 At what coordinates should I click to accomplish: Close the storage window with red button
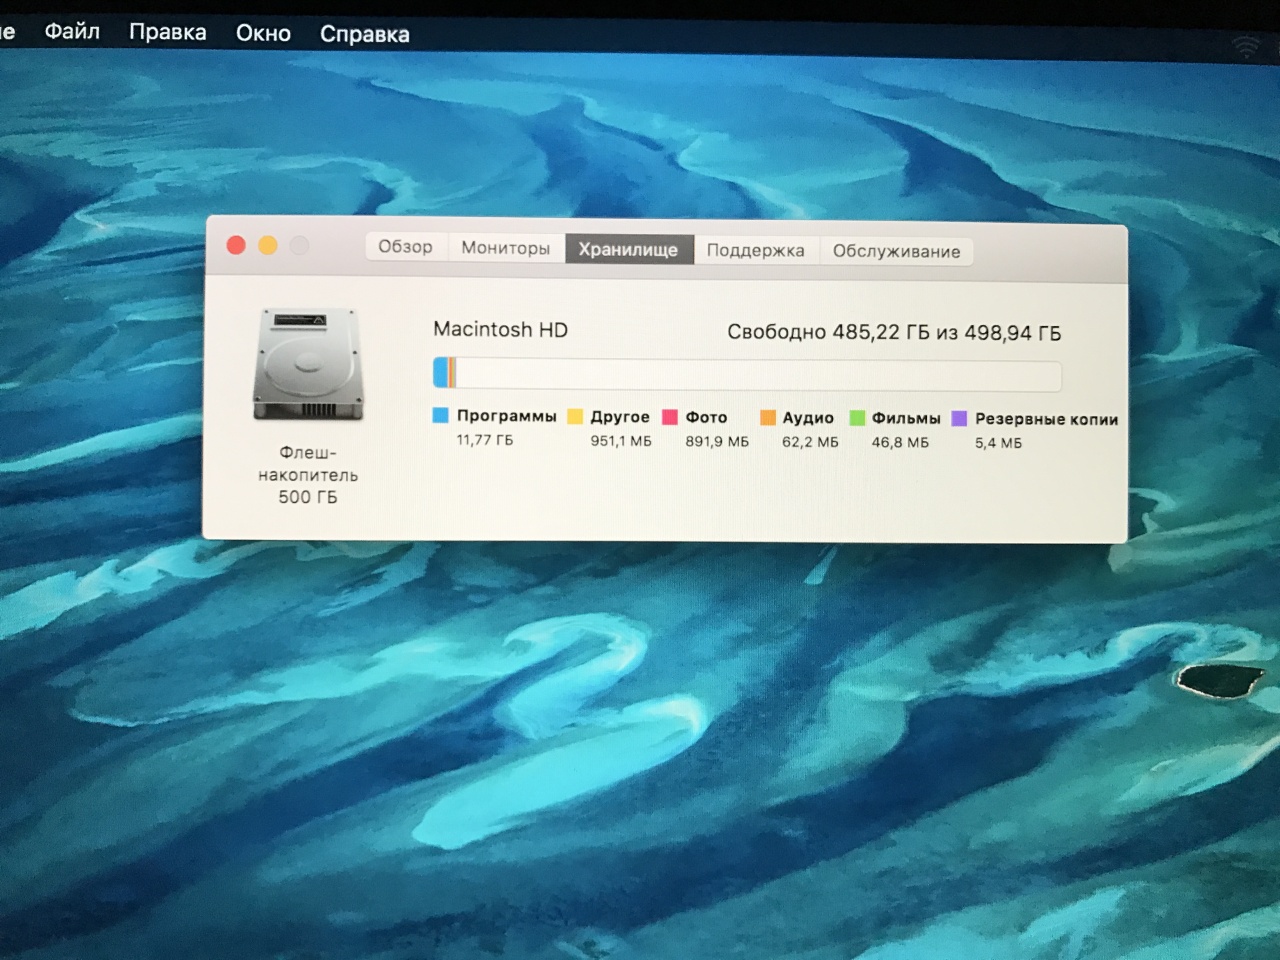pyautogui.click(x=236, y=245)
